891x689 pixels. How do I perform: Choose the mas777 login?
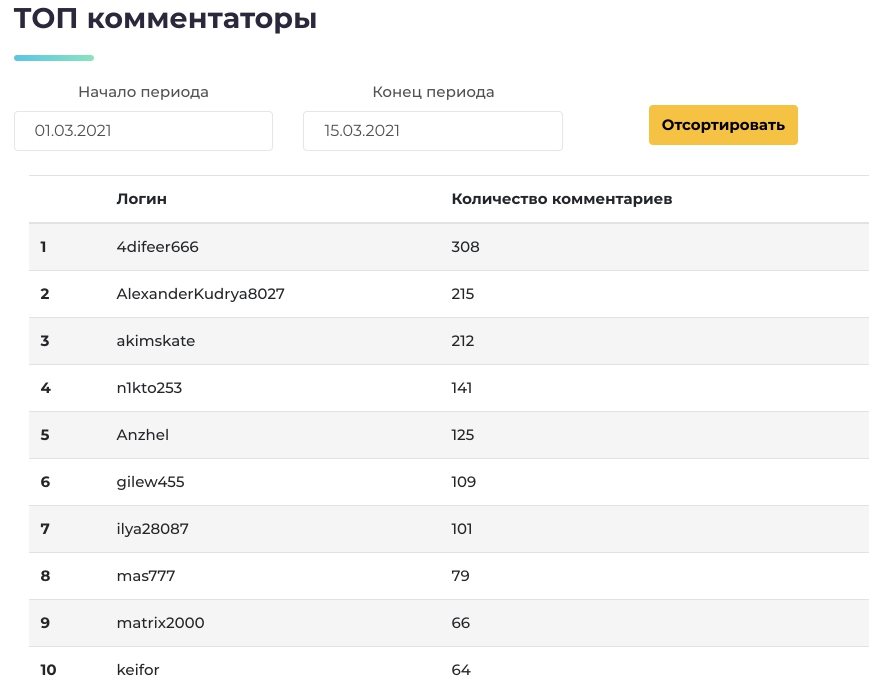(145, 576)
